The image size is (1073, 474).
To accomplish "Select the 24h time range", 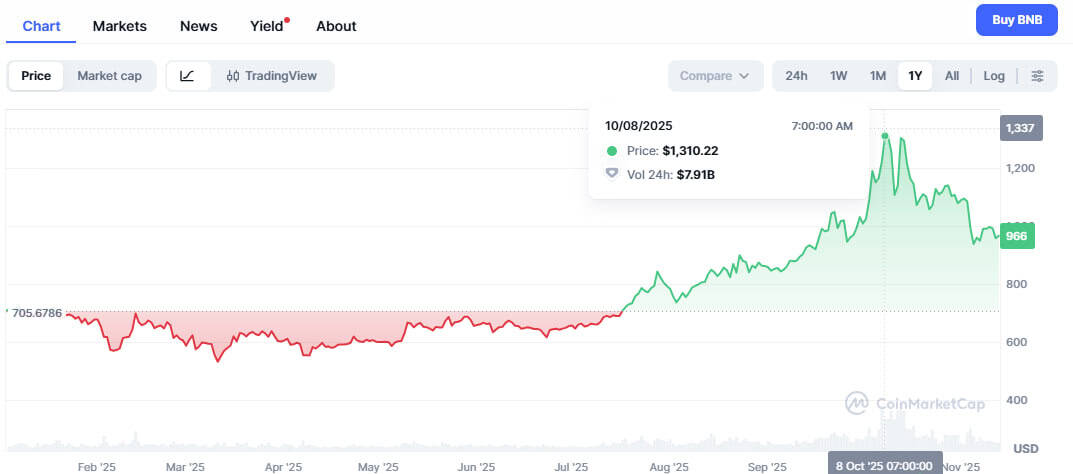I will pyautogui.click(x=796, y=76).
